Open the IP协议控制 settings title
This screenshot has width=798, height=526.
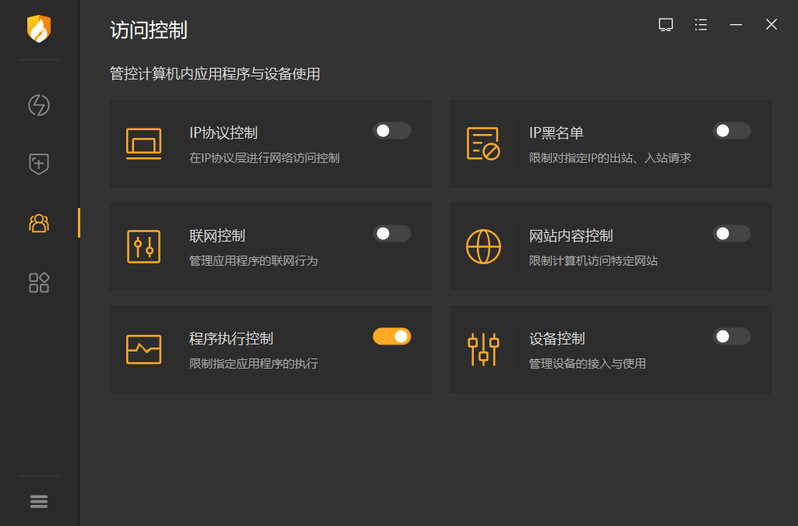pos(223,133)
